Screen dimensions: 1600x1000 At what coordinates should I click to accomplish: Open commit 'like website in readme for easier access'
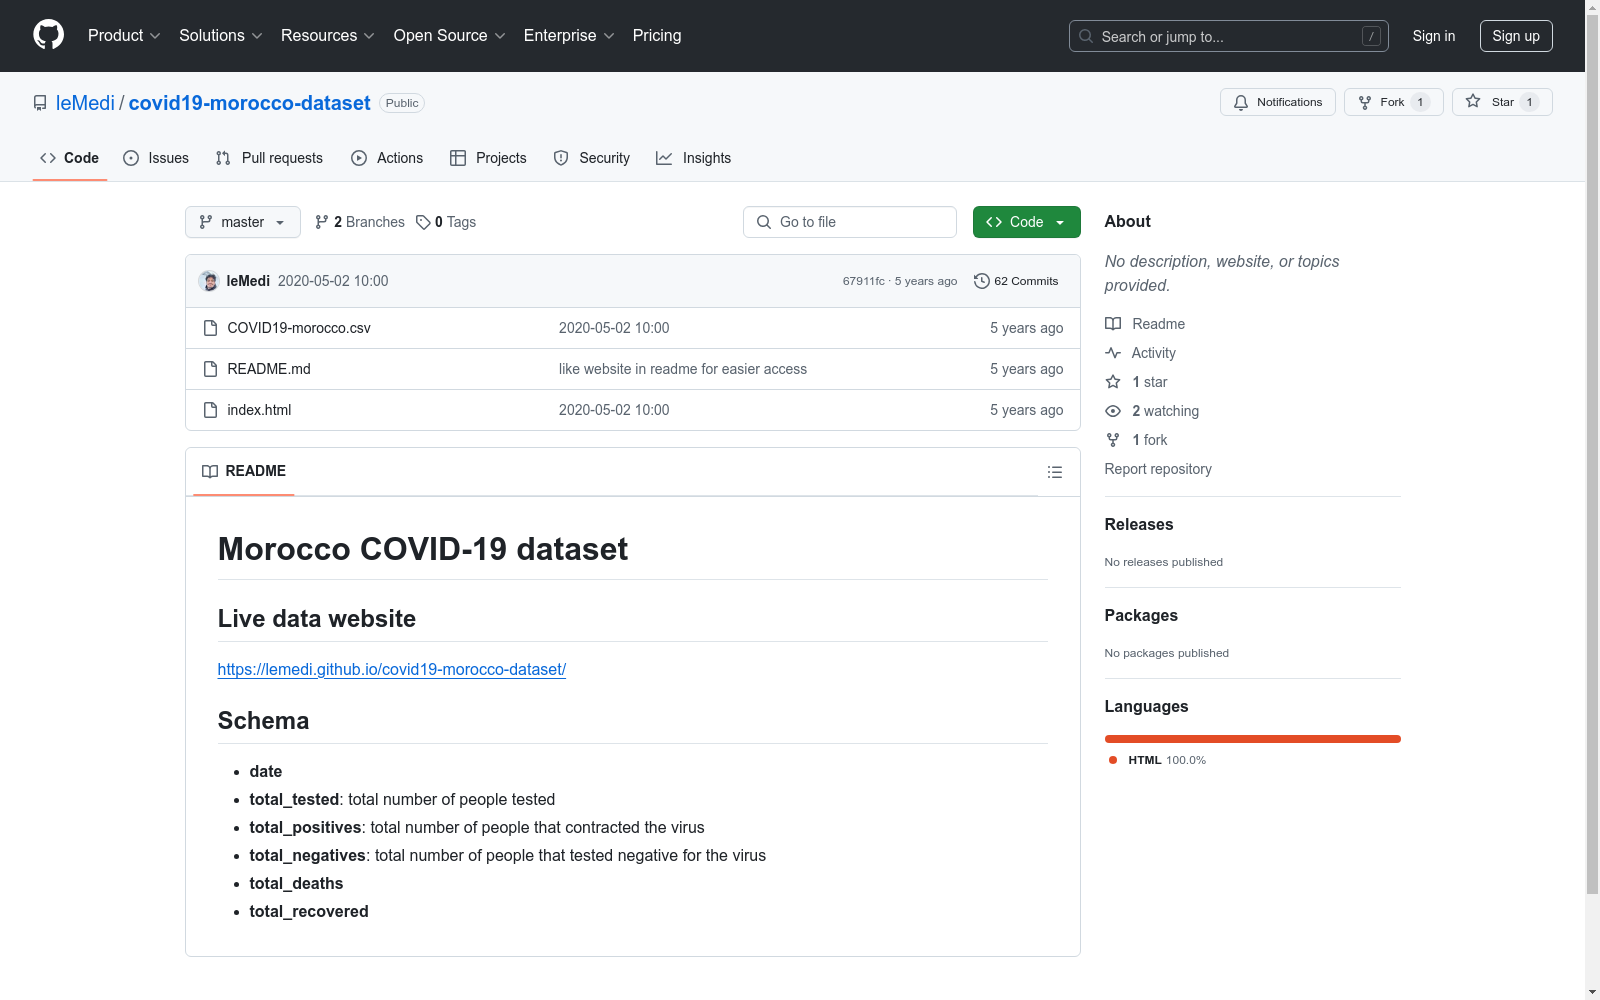(683, 369)
